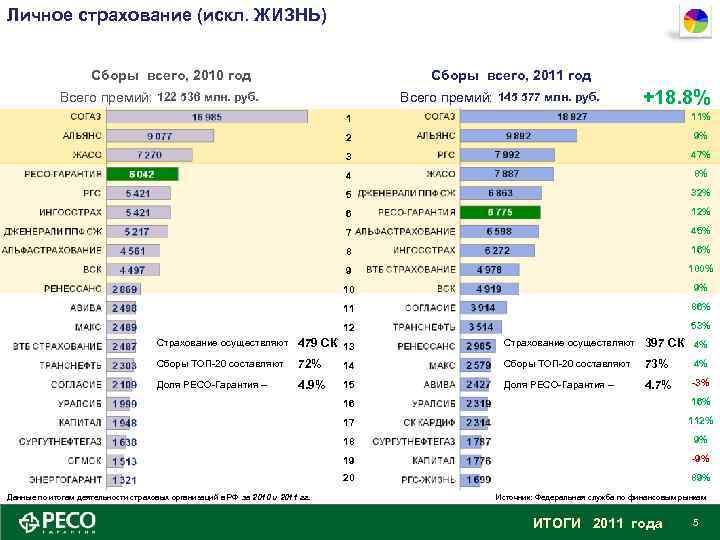Click the red -3% change for АВИВА
720x540 pixels.
(701, 382)
